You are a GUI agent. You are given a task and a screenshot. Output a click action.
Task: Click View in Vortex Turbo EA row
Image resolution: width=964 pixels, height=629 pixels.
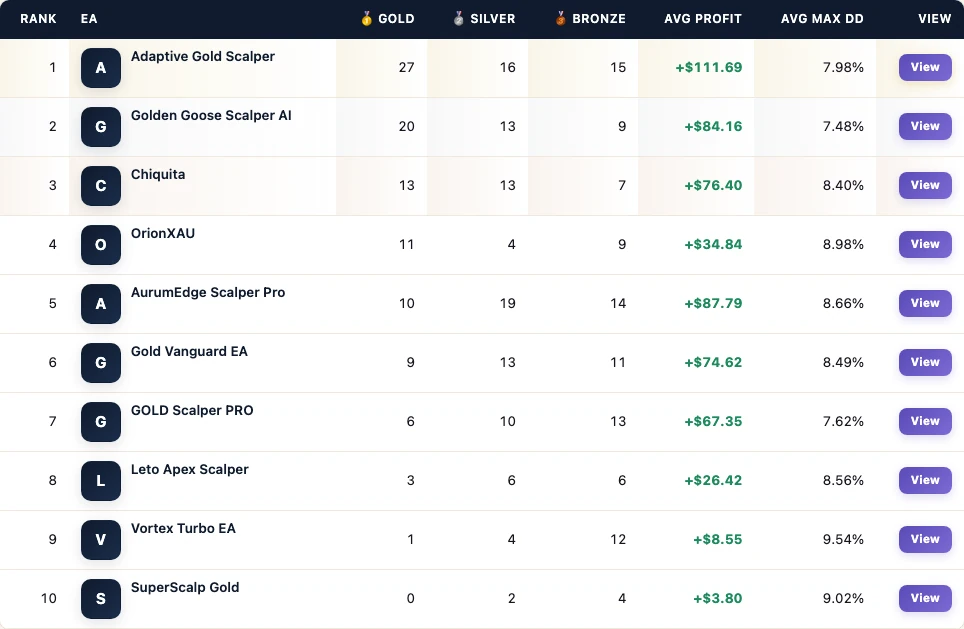[925, 539]
